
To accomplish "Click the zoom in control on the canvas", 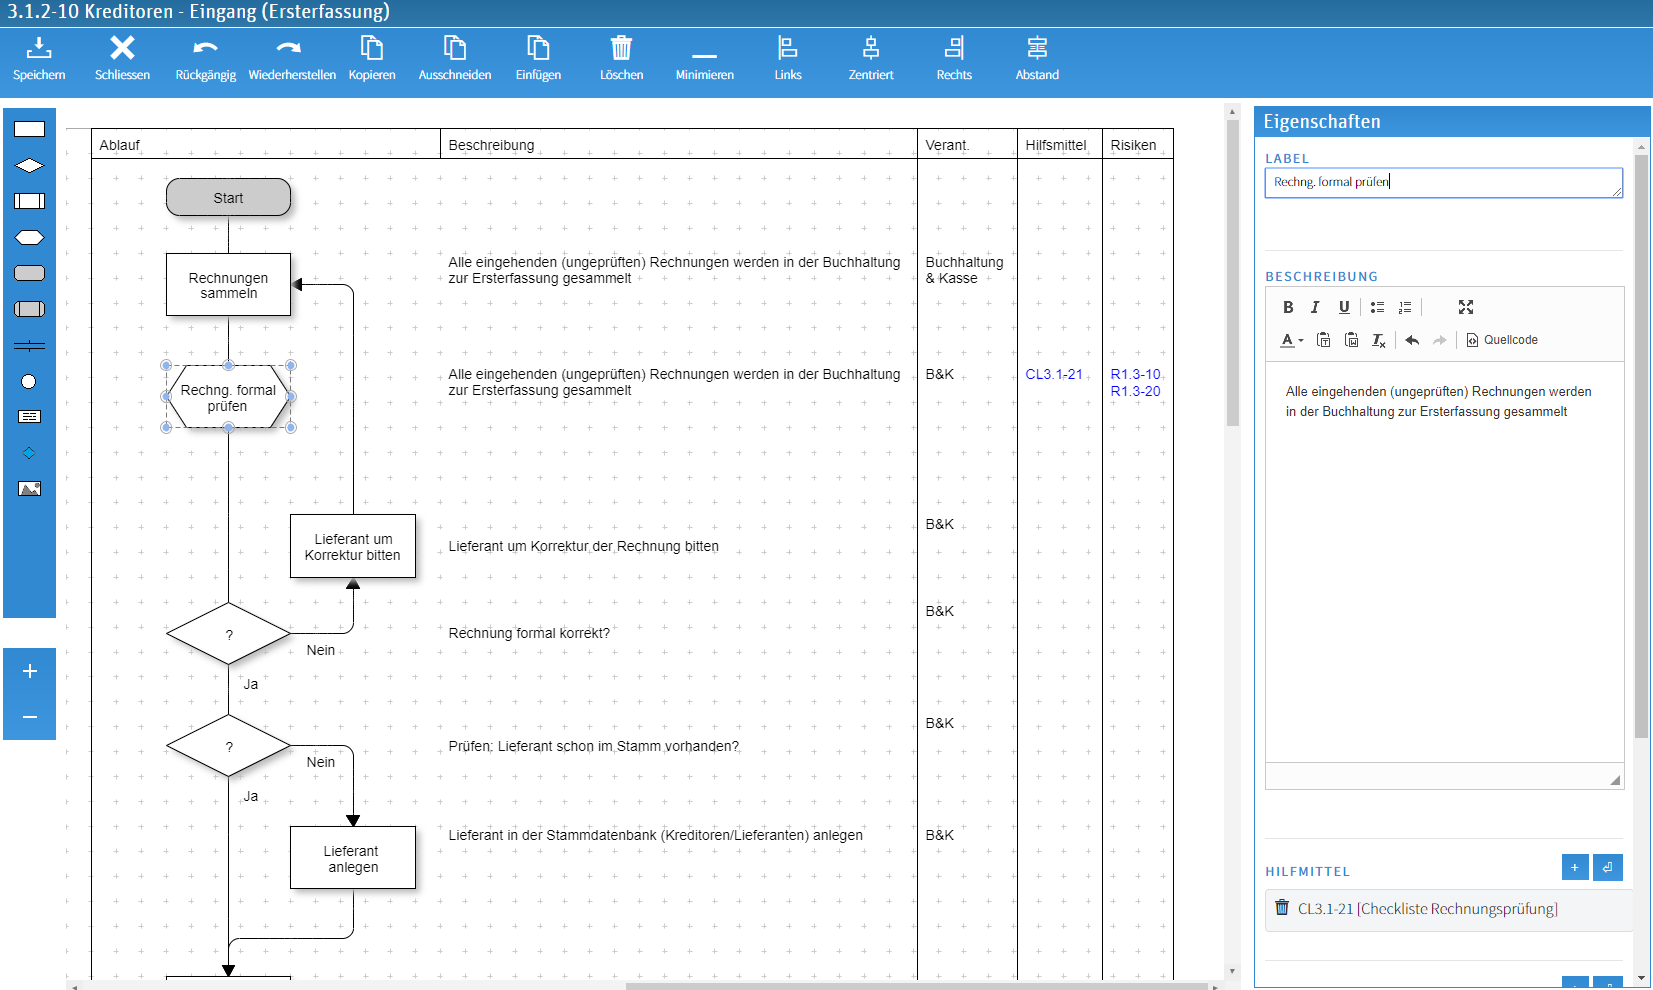I will 29,671.
